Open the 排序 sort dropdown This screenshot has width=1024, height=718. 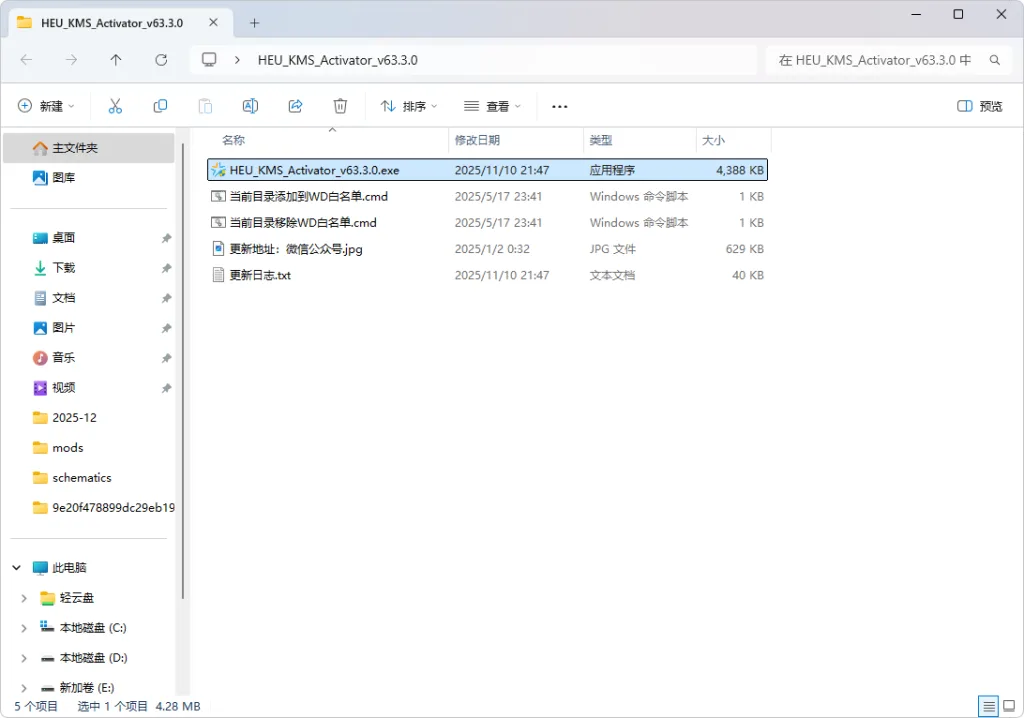[409, 106]
